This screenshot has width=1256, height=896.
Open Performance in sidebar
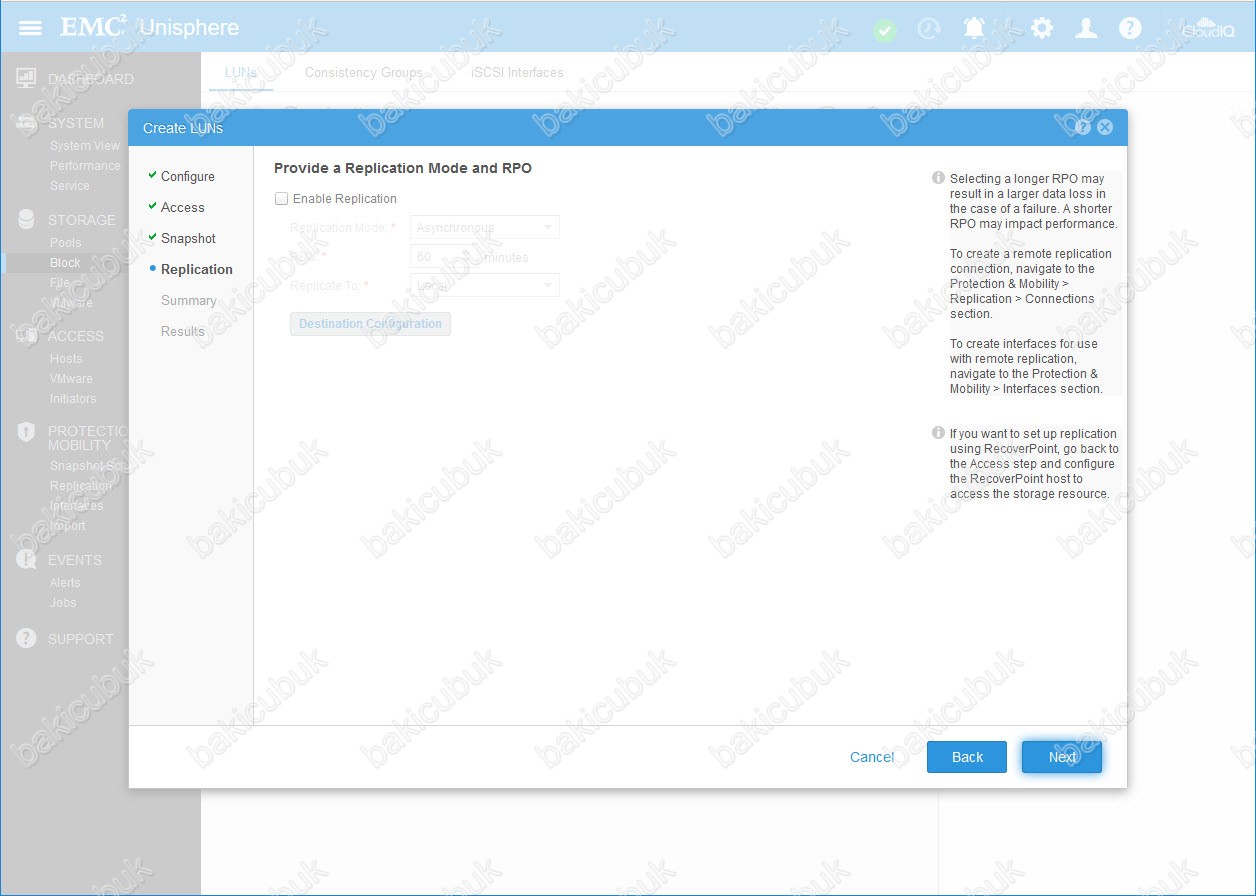coord(85,166)
